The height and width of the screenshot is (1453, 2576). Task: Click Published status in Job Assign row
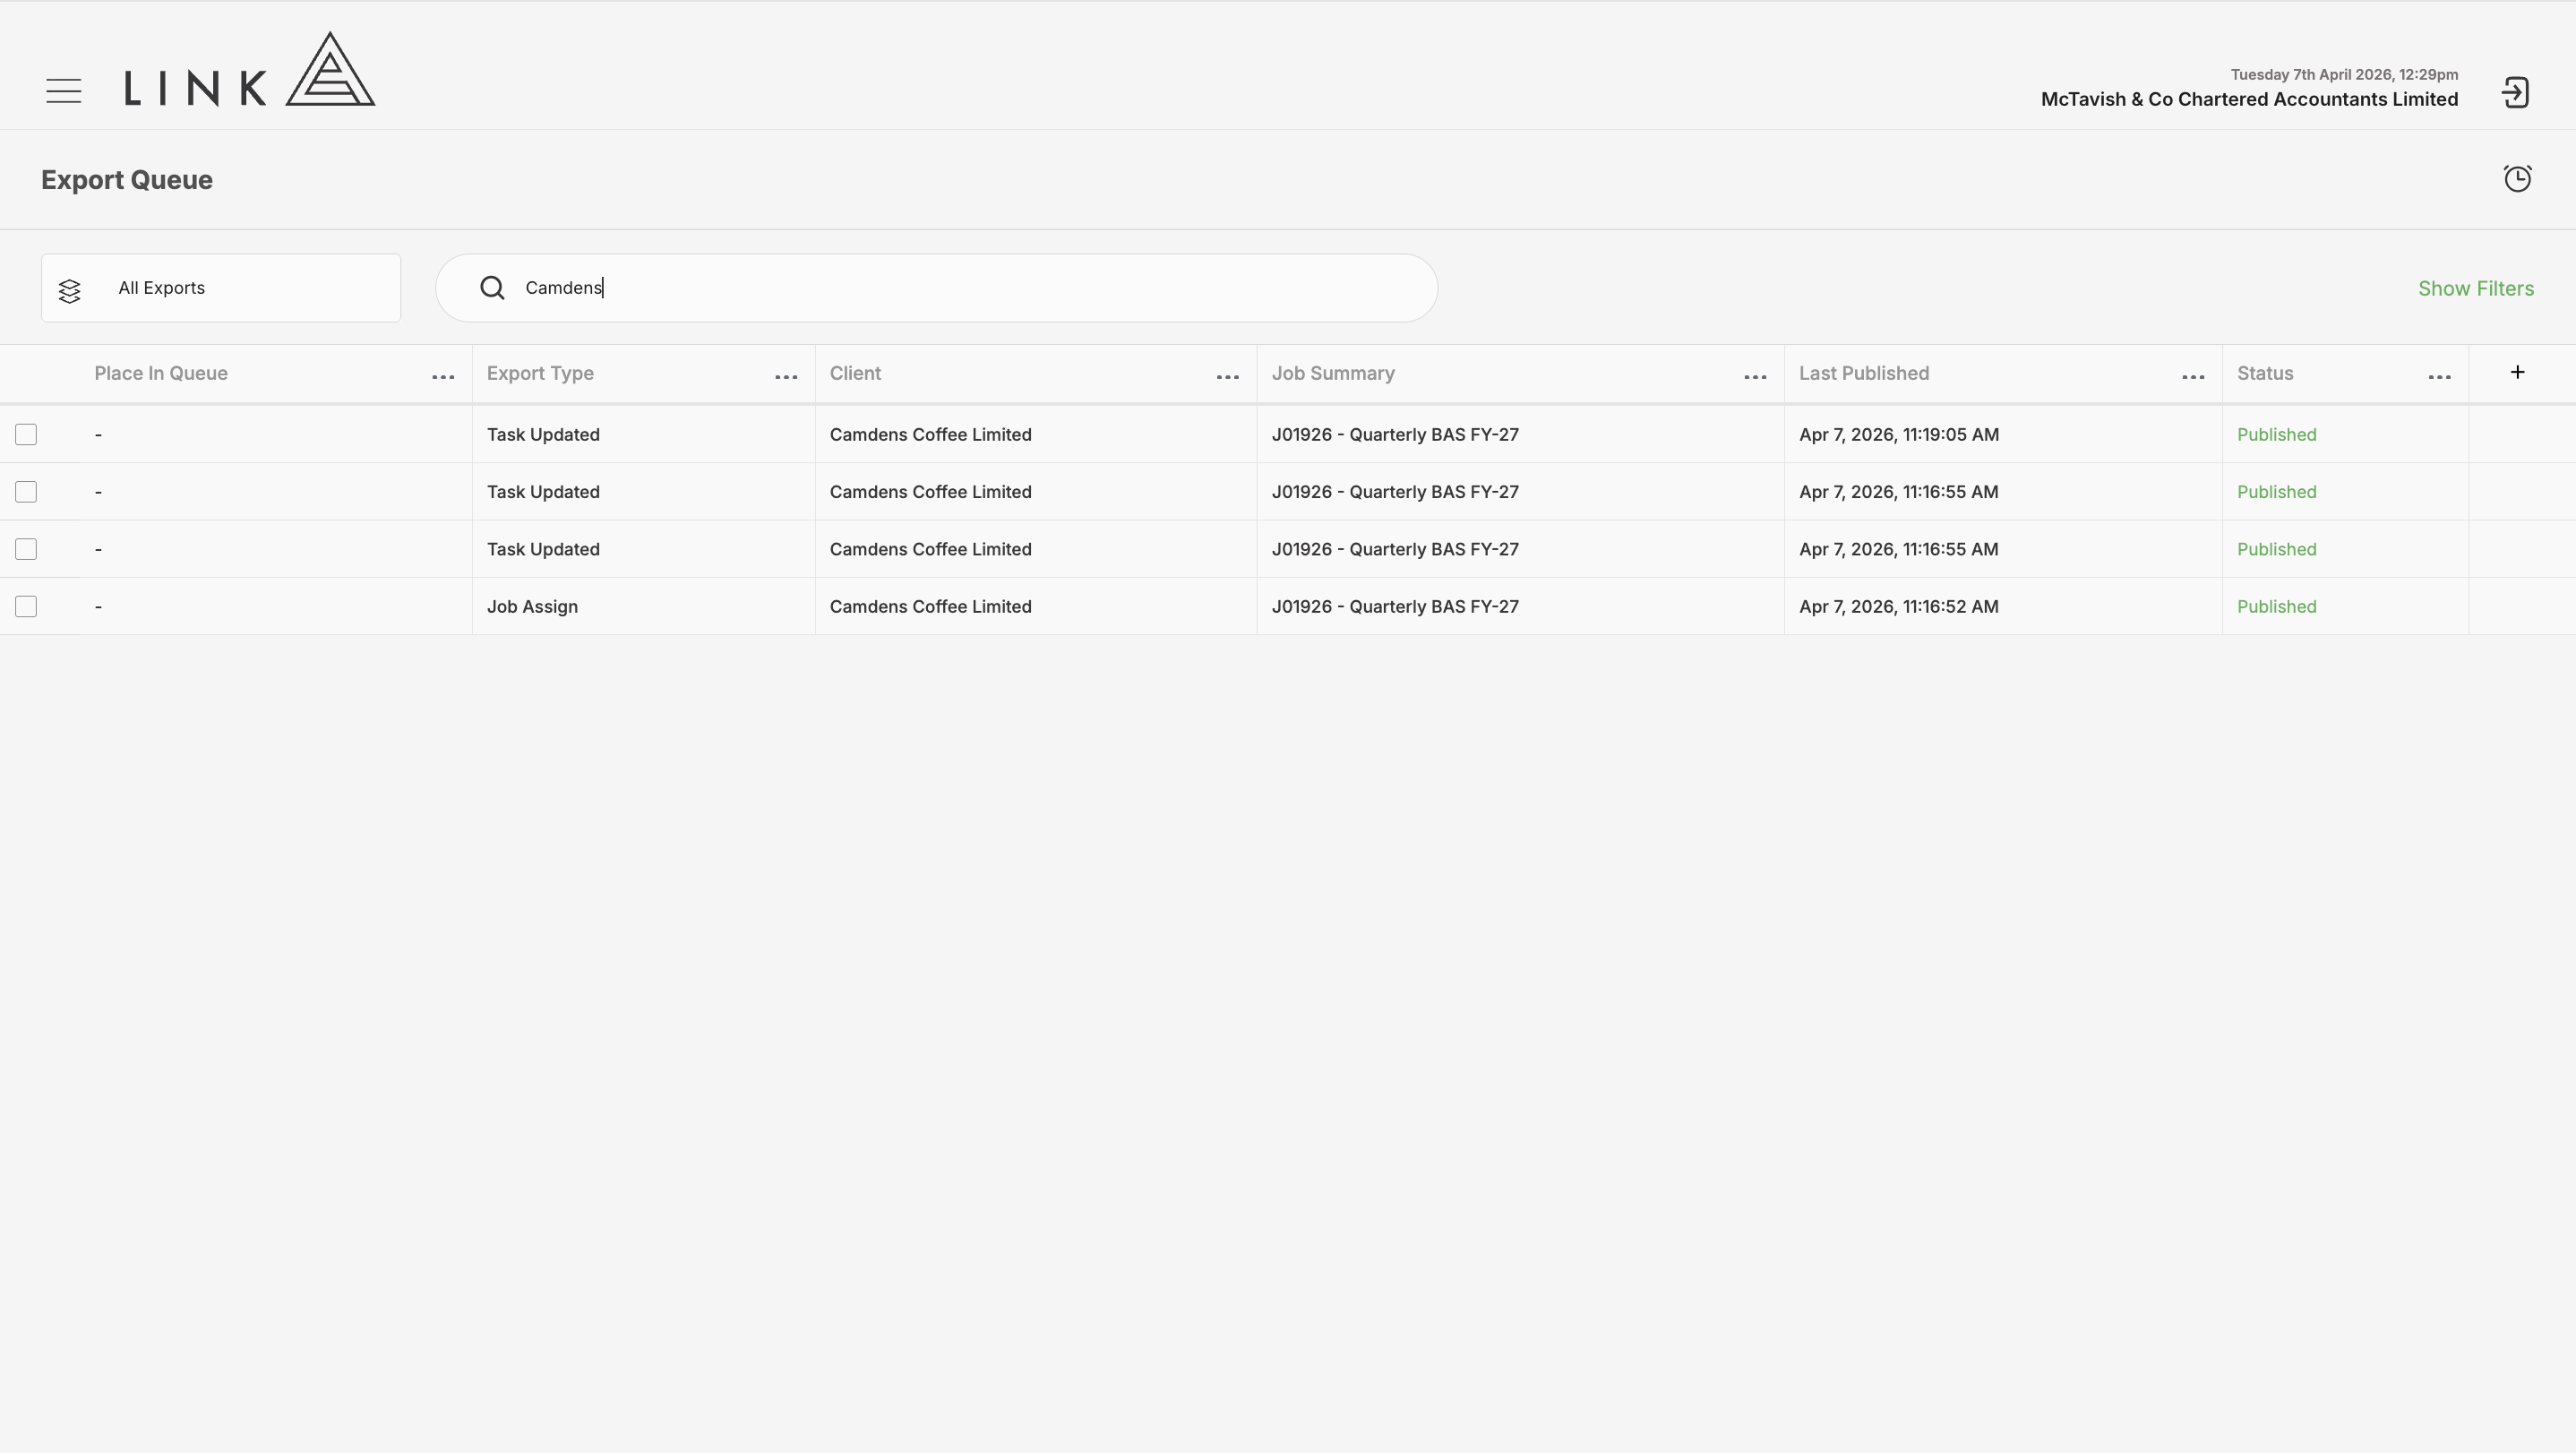pyautogui.click(x=2276, y=606)
